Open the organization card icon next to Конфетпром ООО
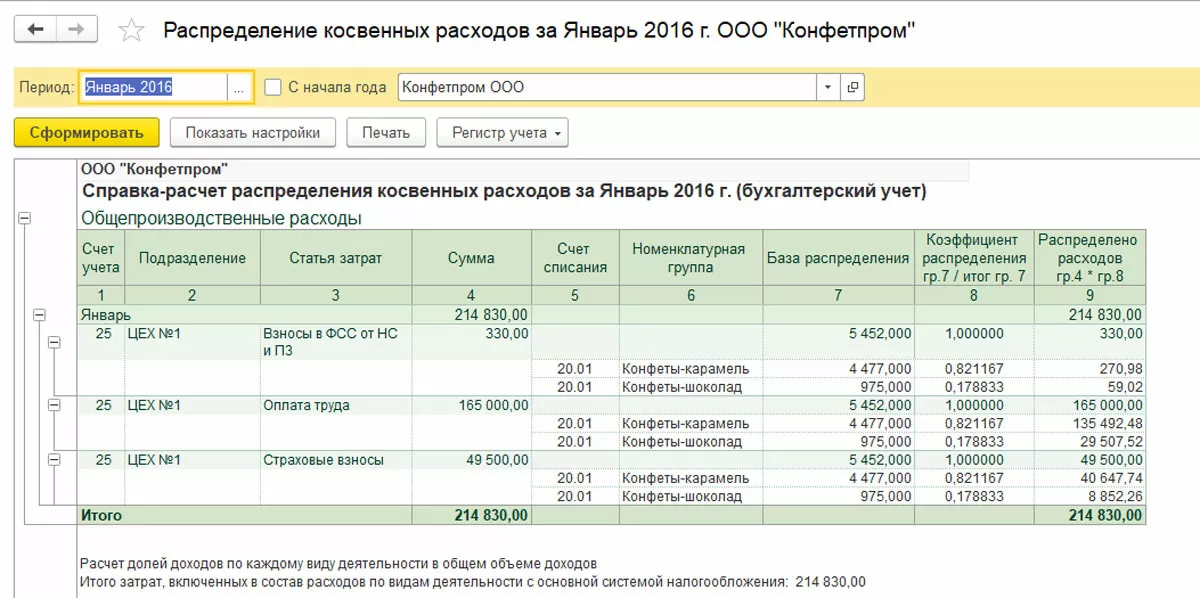The width and height of the screenshot is (1200, 598). [x=852, y=87]
